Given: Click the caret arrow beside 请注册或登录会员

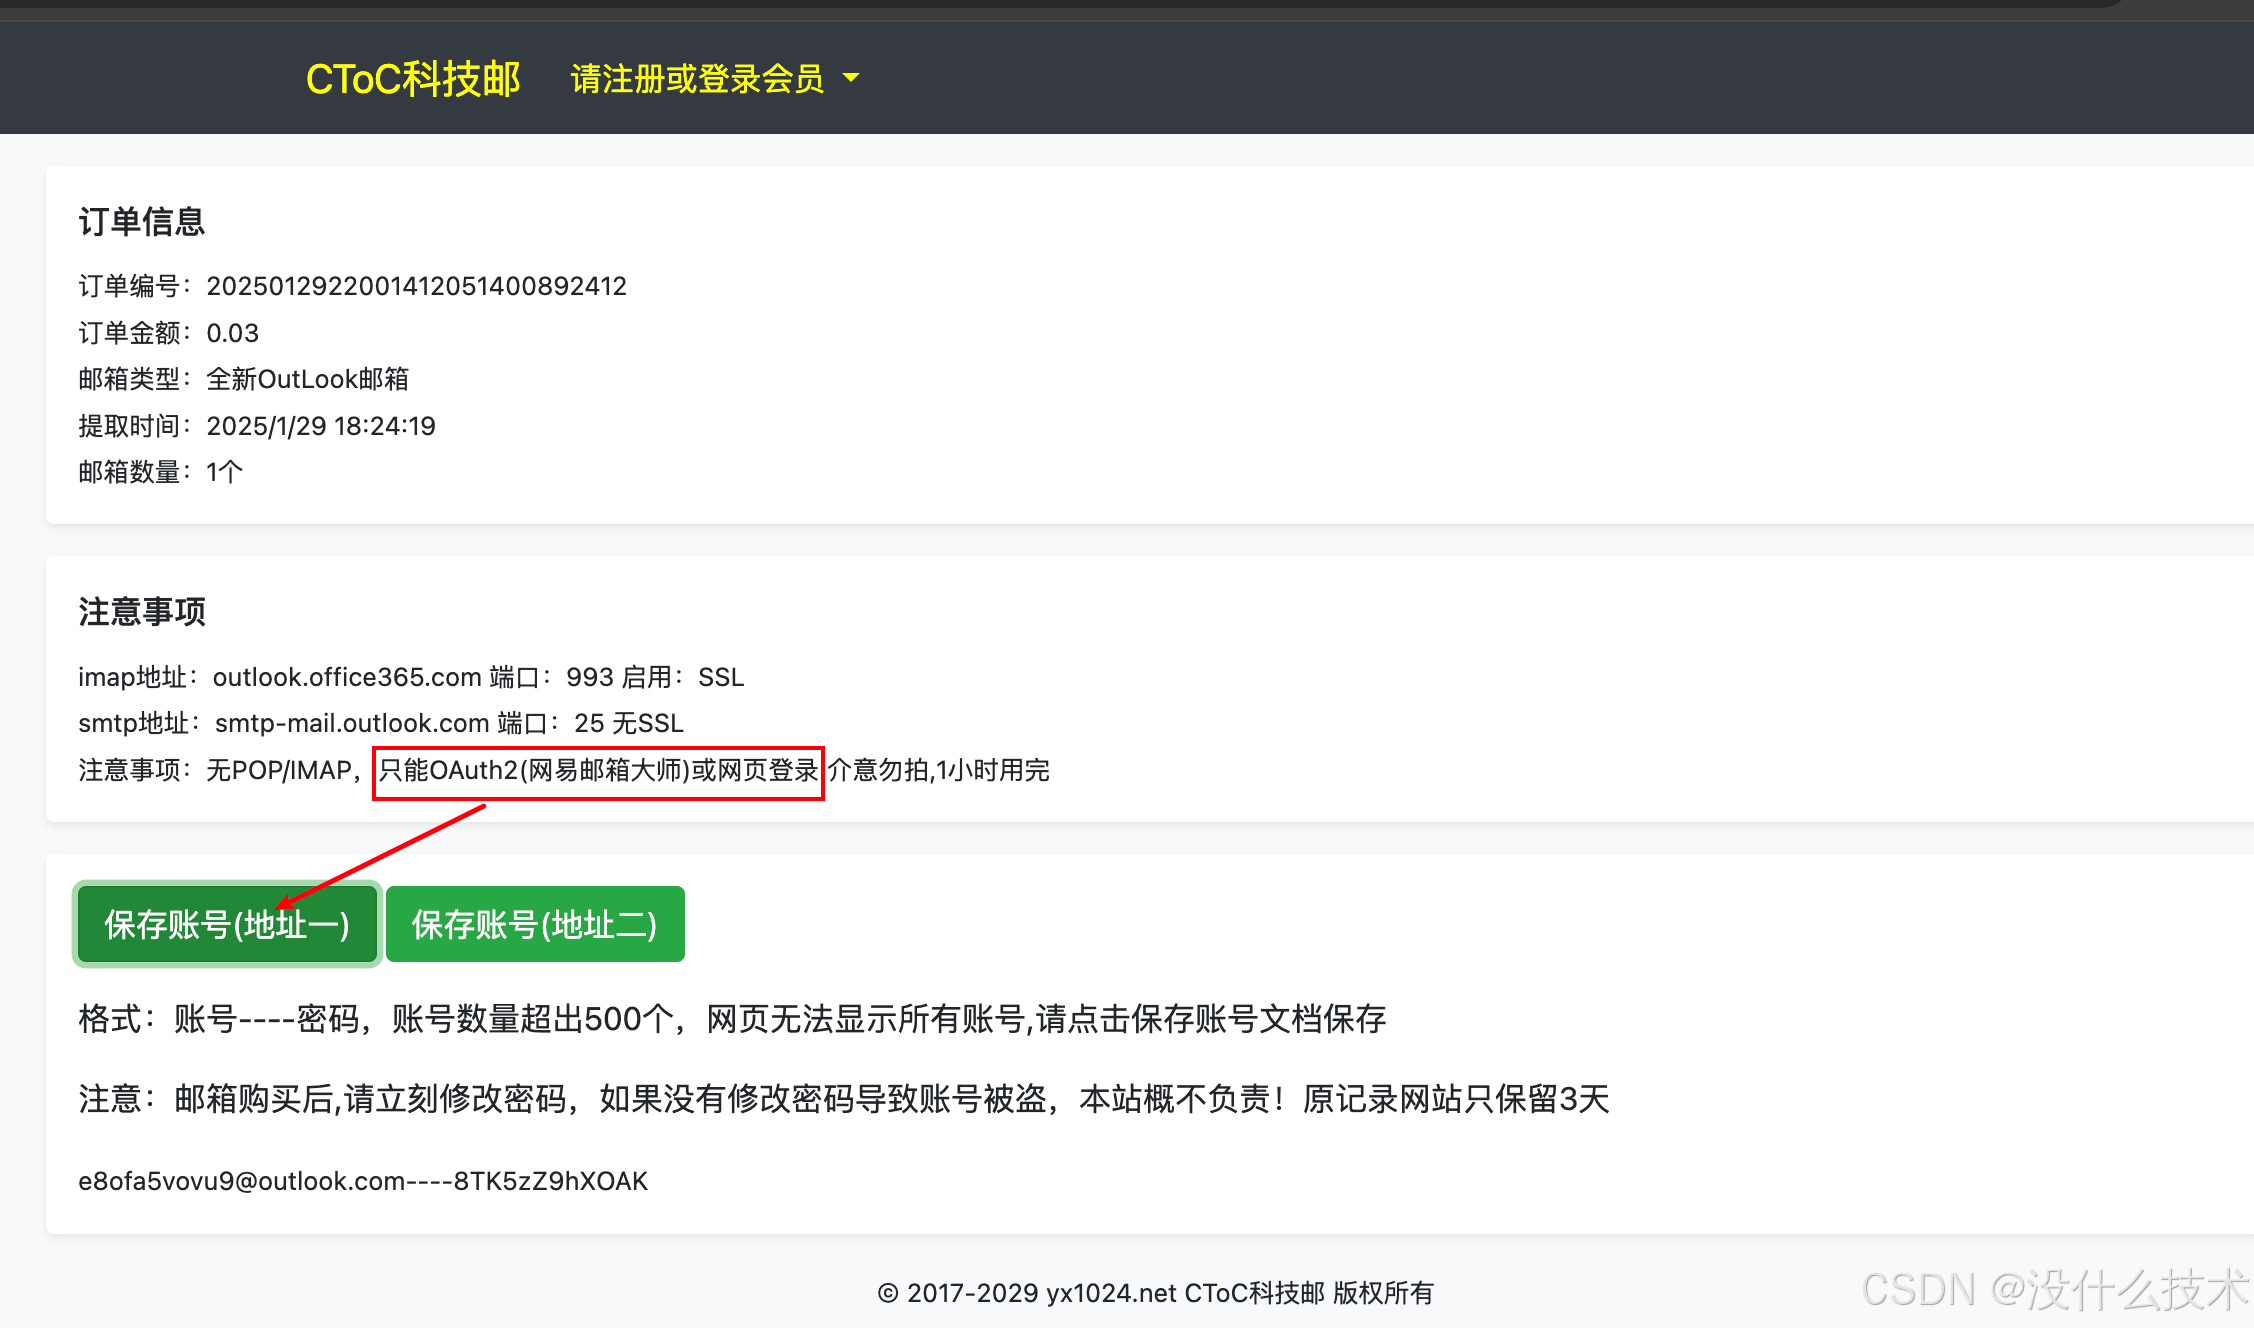Looking at the screenshot, I should pyautogui.click(x=851, y=78).
